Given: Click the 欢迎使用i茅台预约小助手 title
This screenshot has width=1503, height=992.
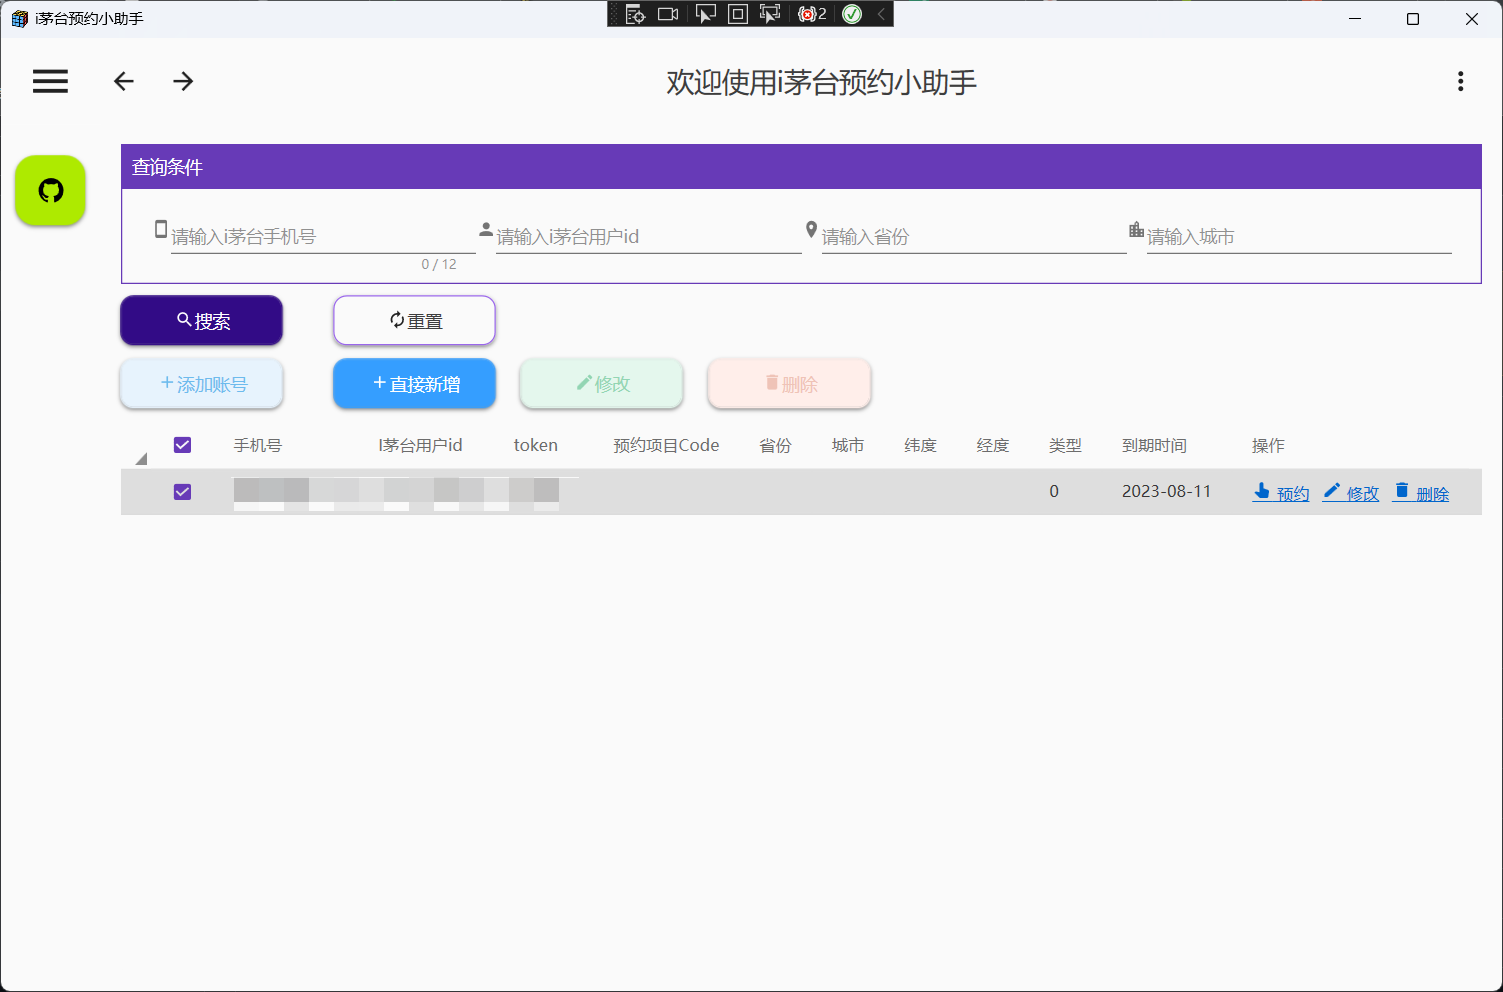Looking at the screenshot, I should [822, 82].
